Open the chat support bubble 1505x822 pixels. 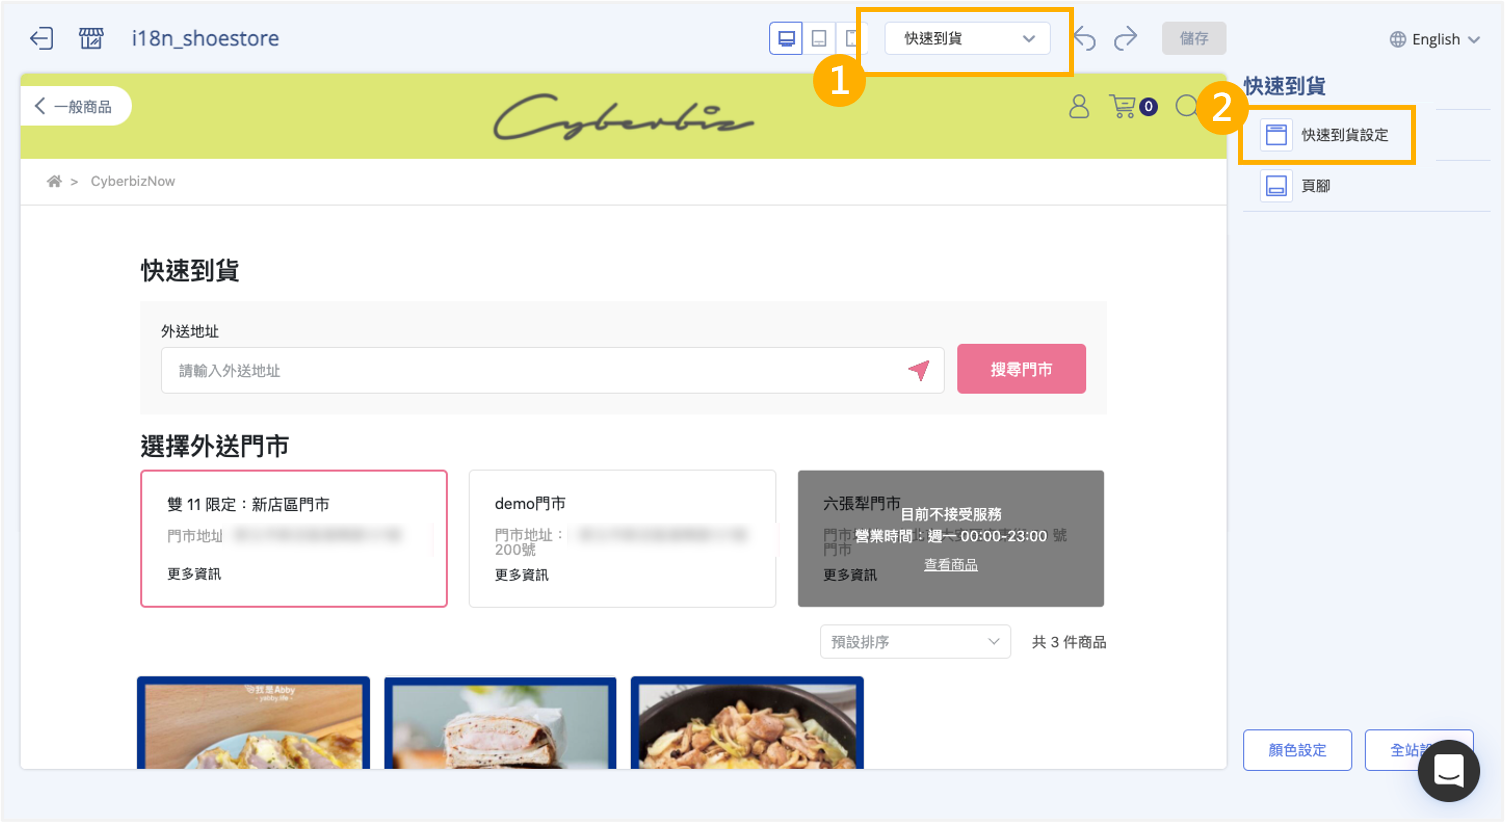(1448, 770)
